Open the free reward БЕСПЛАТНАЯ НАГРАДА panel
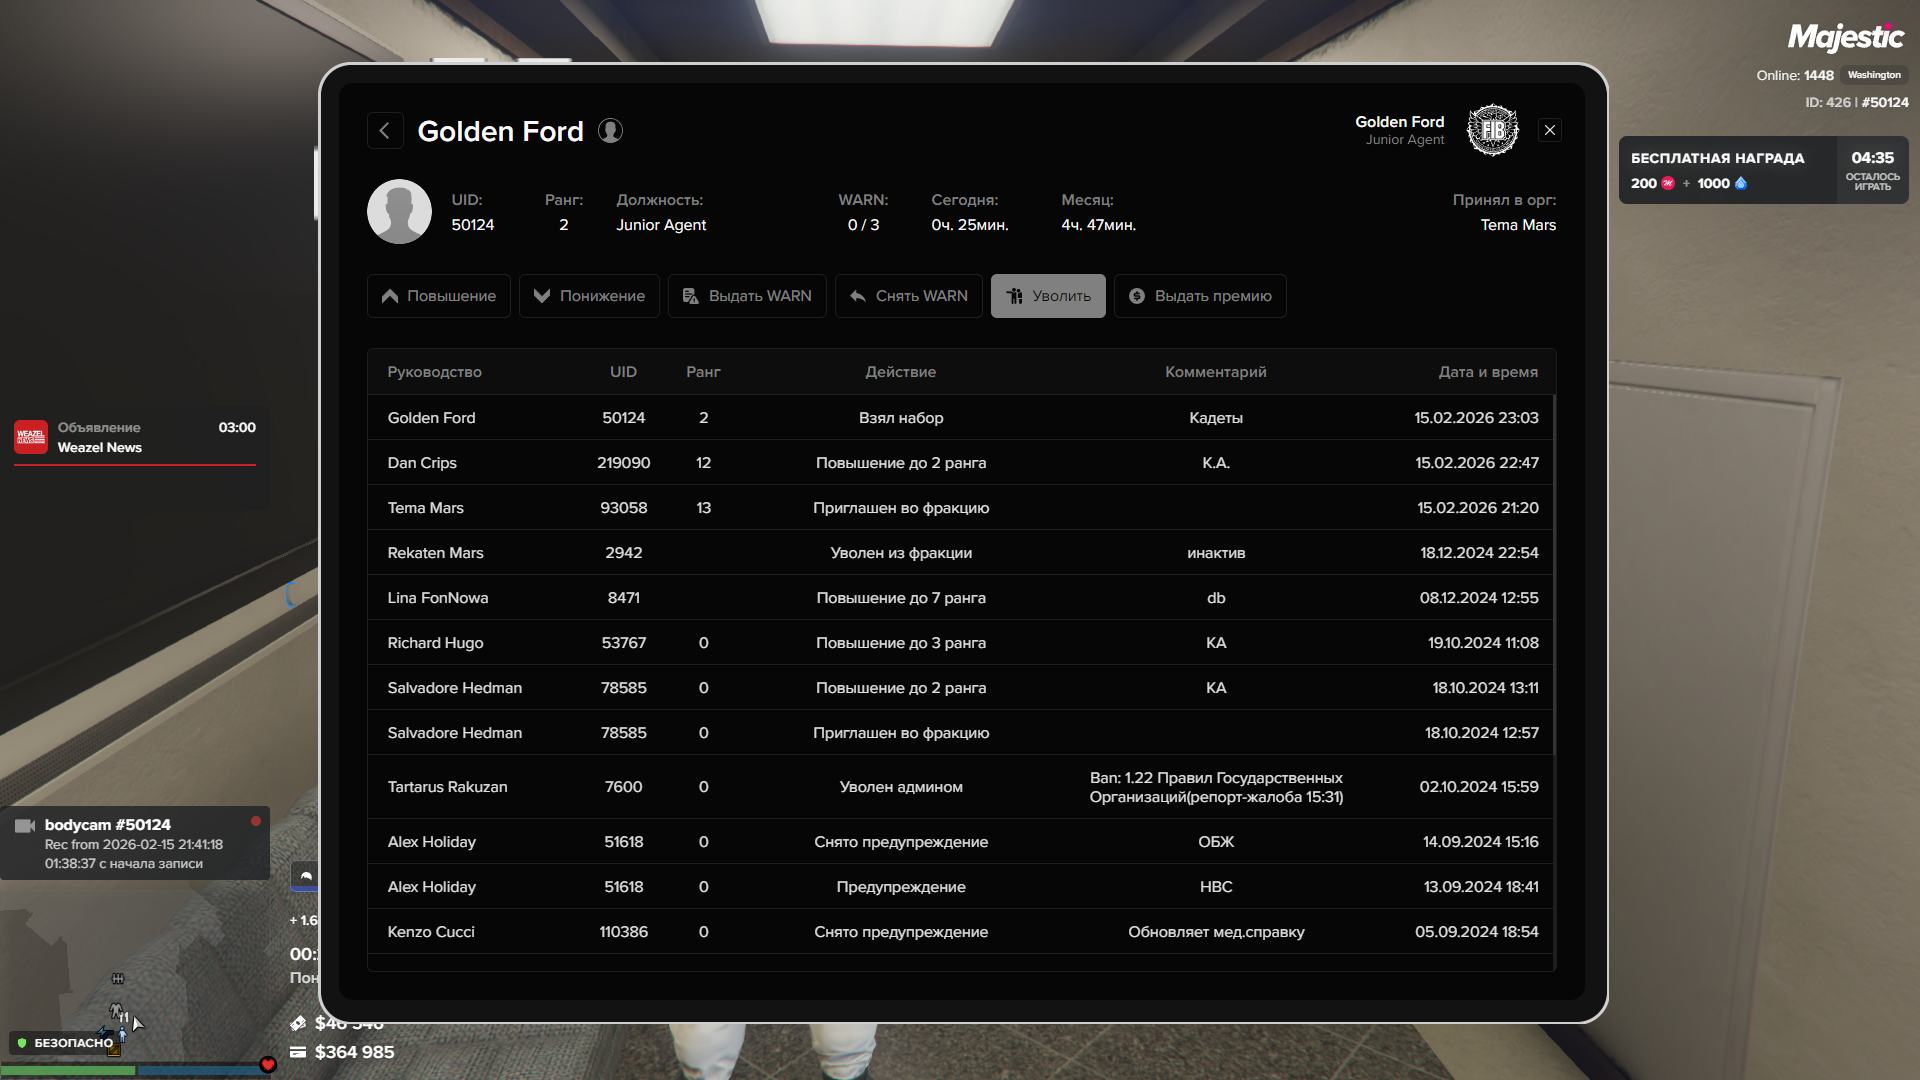 click(1727, 170)
